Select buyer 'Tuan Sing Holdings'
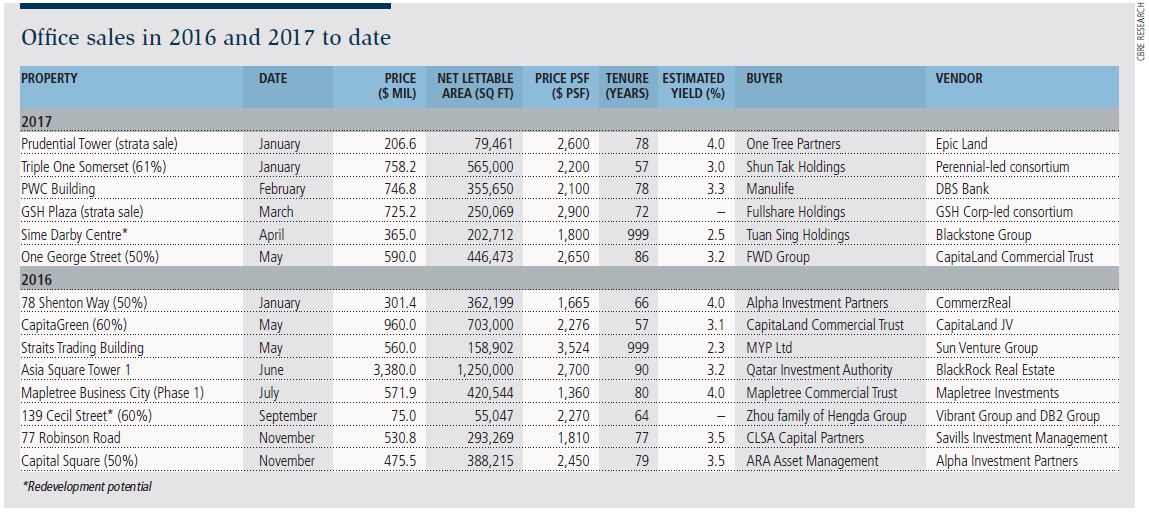Image resolution: width=1149 pixels, height=513 pixels. coord(798,235)
